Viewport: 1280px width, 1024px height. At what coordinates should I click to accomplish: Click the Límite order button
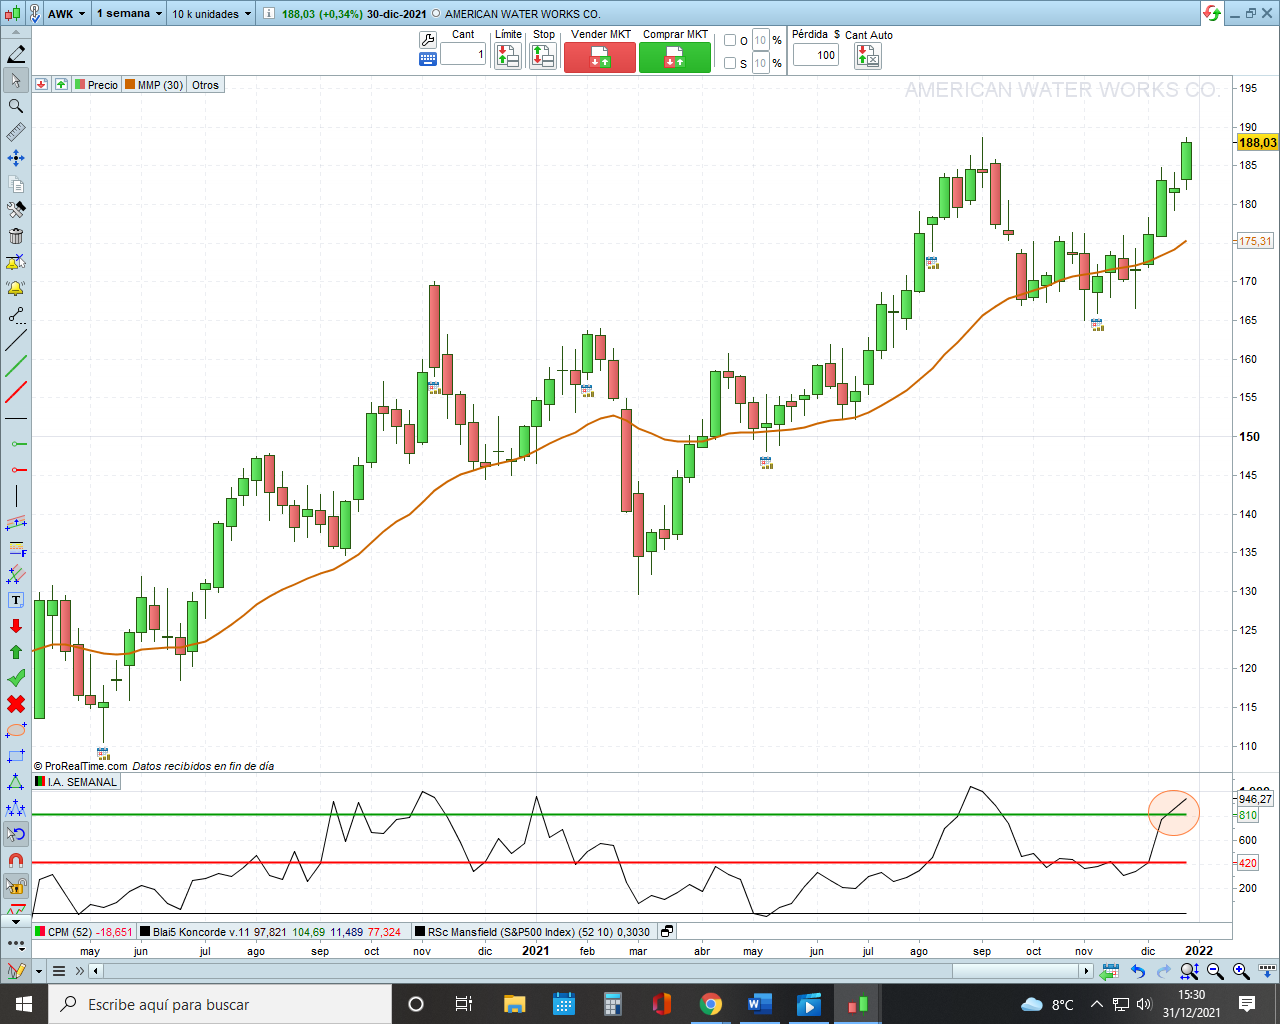[508, 56]
